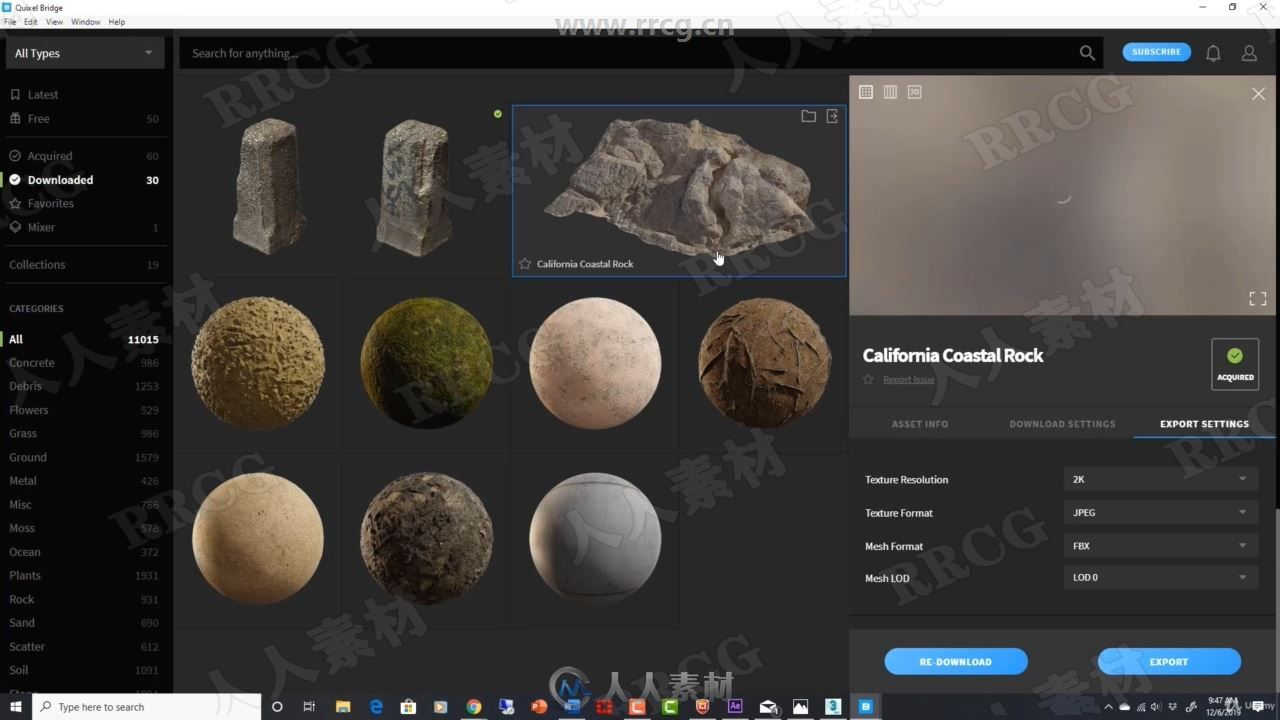Screen dimensions: 1280x720
Task: Open the notifications bell
Action: point(1213,53)
